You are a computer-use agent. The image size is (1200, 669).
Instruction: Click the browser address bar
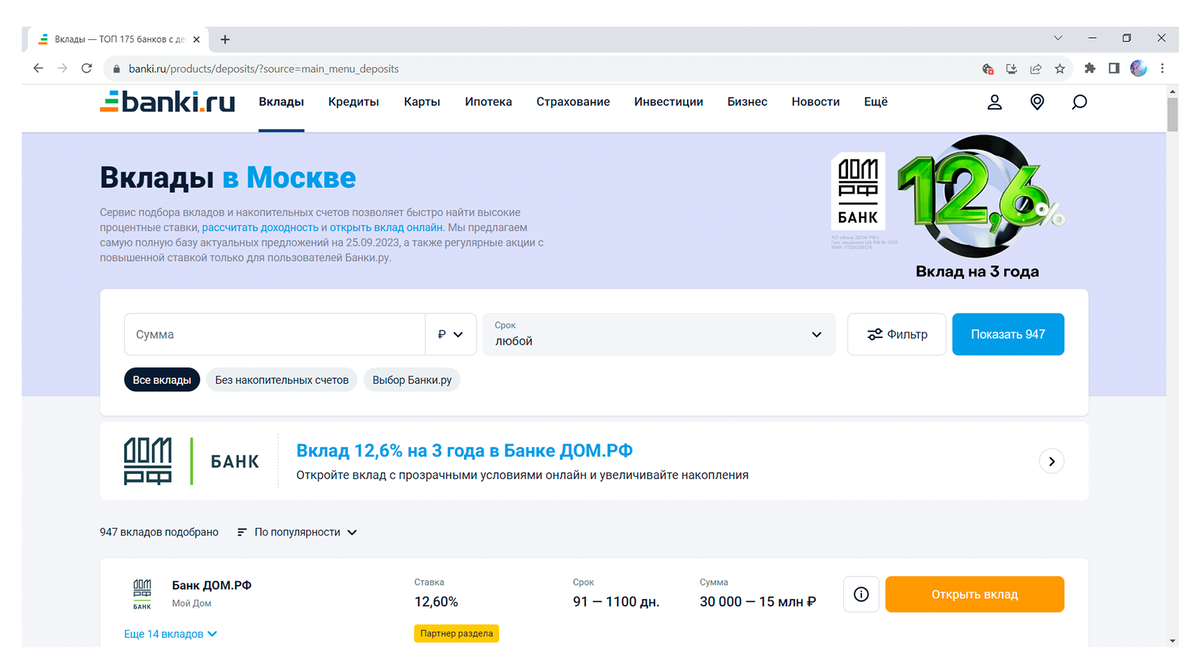pos(540,69)
